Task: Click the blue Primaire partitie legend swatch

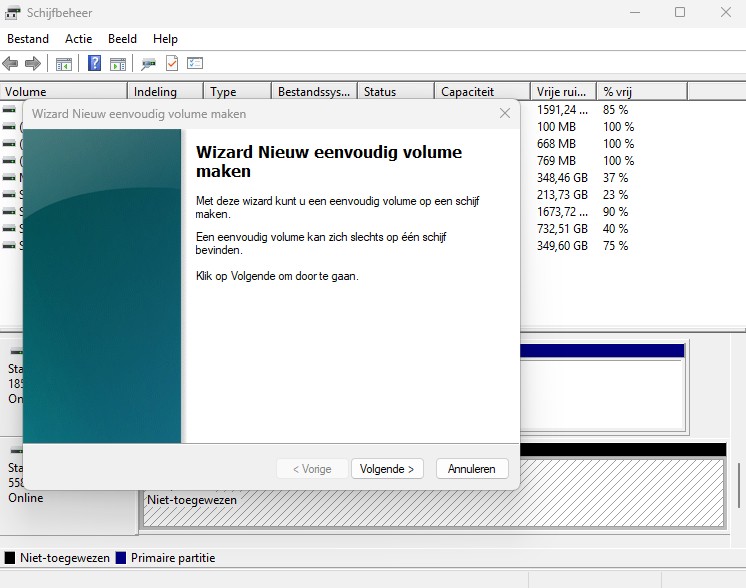Action: click(x=121, y=558)
